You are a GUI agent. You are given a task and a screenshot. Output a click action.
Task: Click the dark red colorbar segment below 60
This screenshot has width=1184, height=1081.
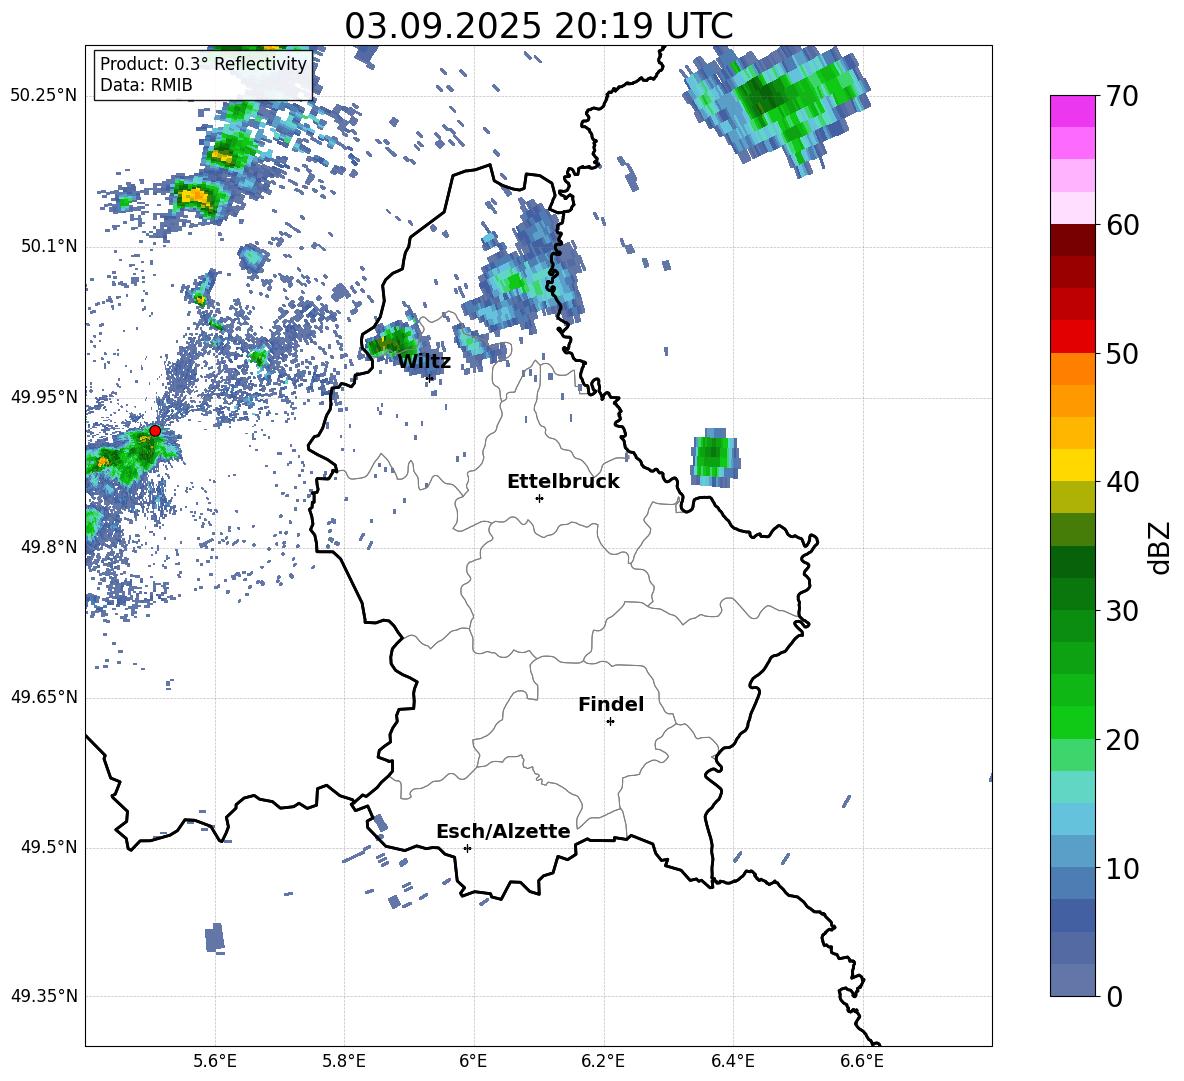(x=1072, y=239)
